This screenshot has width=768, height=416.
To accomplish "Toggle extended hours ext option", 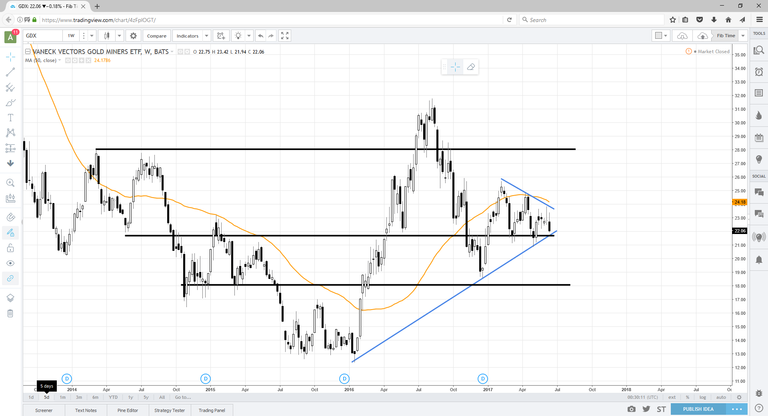I will coord(672,397).
